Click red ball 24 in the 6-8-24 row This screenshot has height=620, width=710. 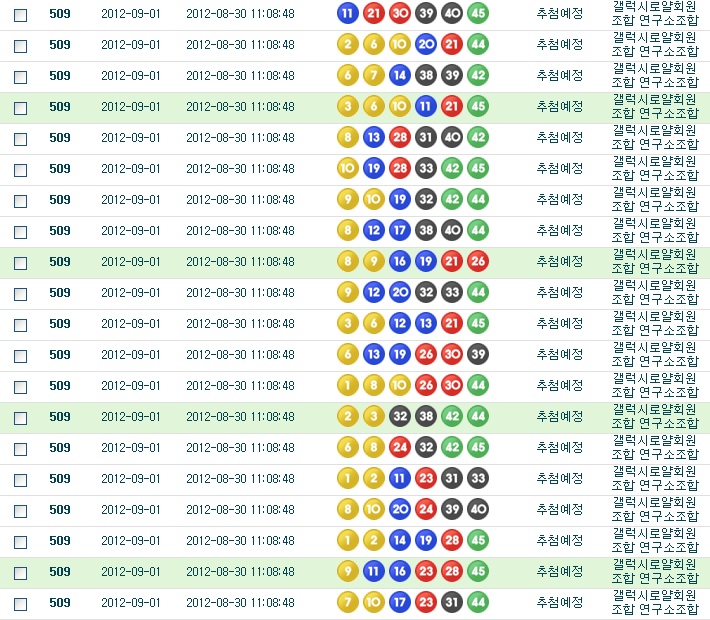click(400, 447)
